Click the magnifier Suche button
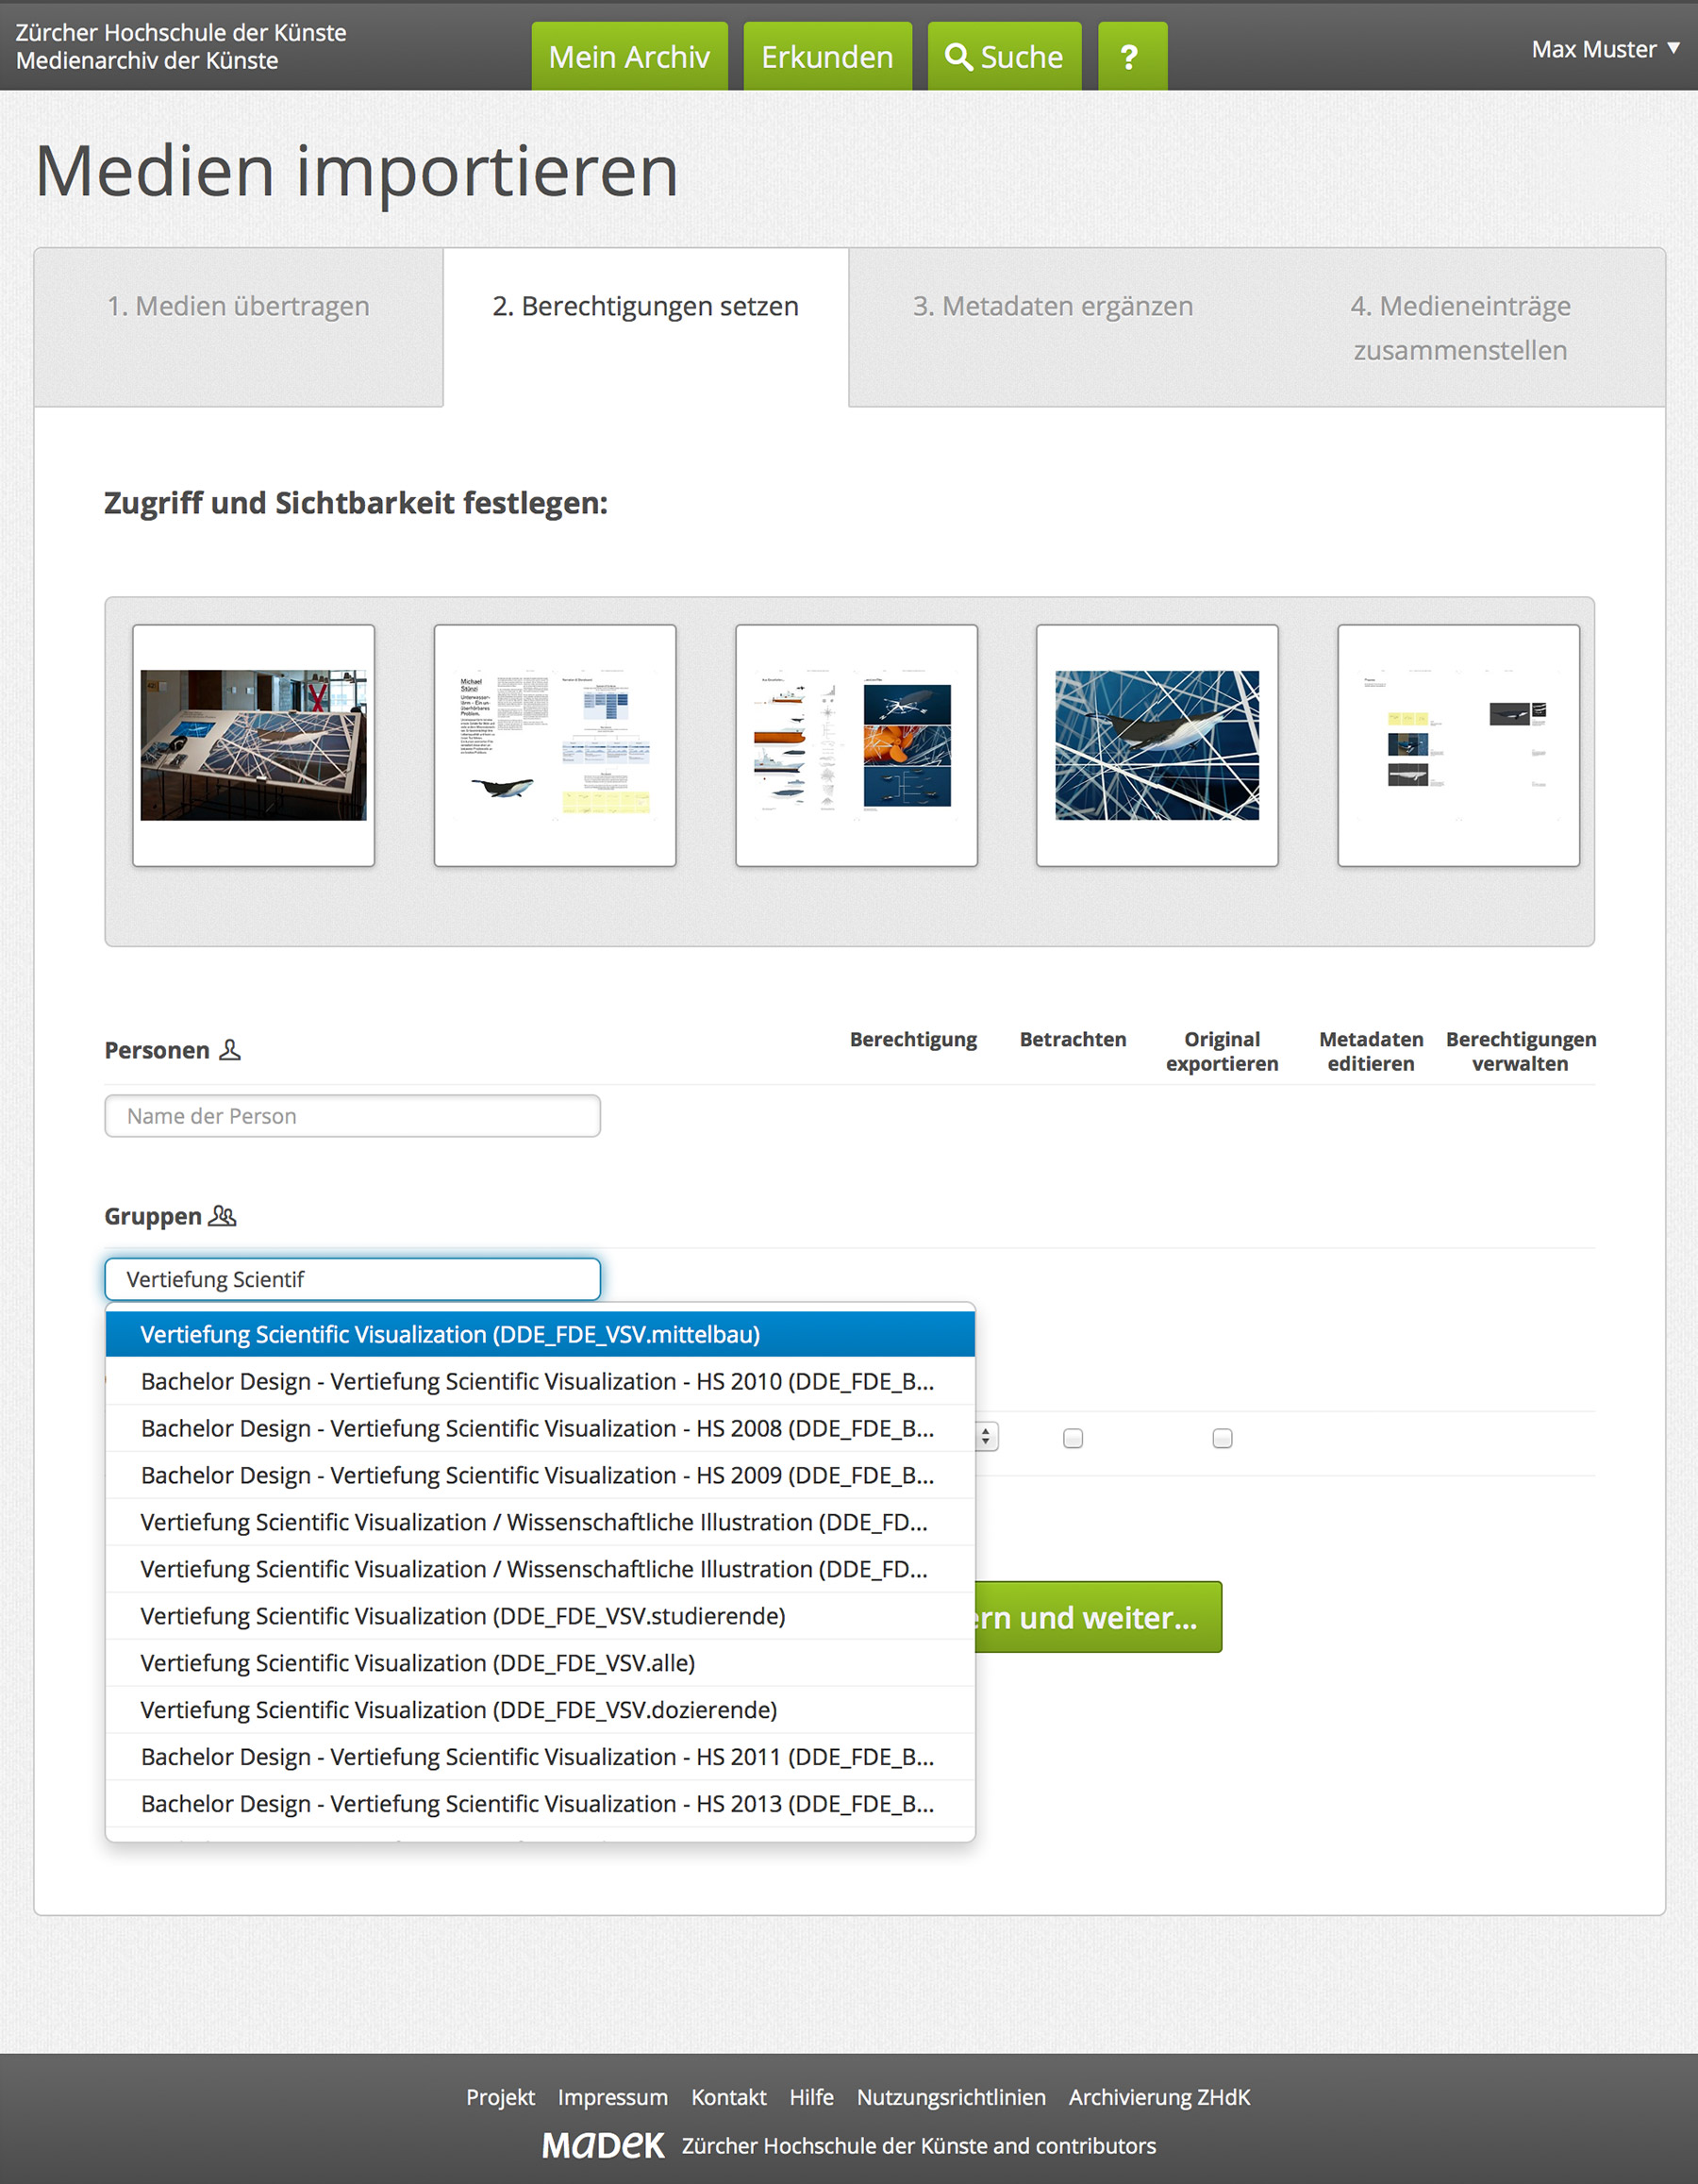The width and height of the screenshot is (1698, 2184). pos(1004,57)
